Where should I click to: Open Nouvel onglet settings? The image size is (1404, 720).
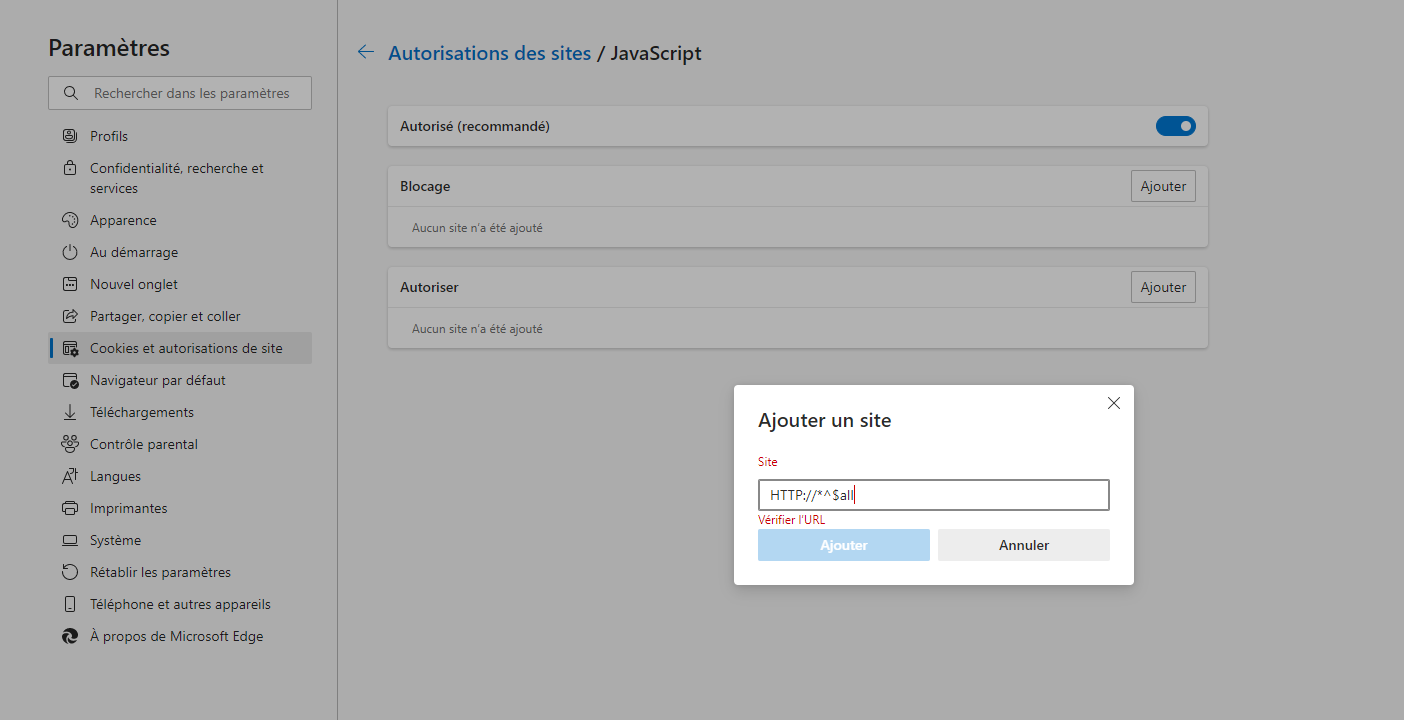pyautogui.click(x=133, y=284)
